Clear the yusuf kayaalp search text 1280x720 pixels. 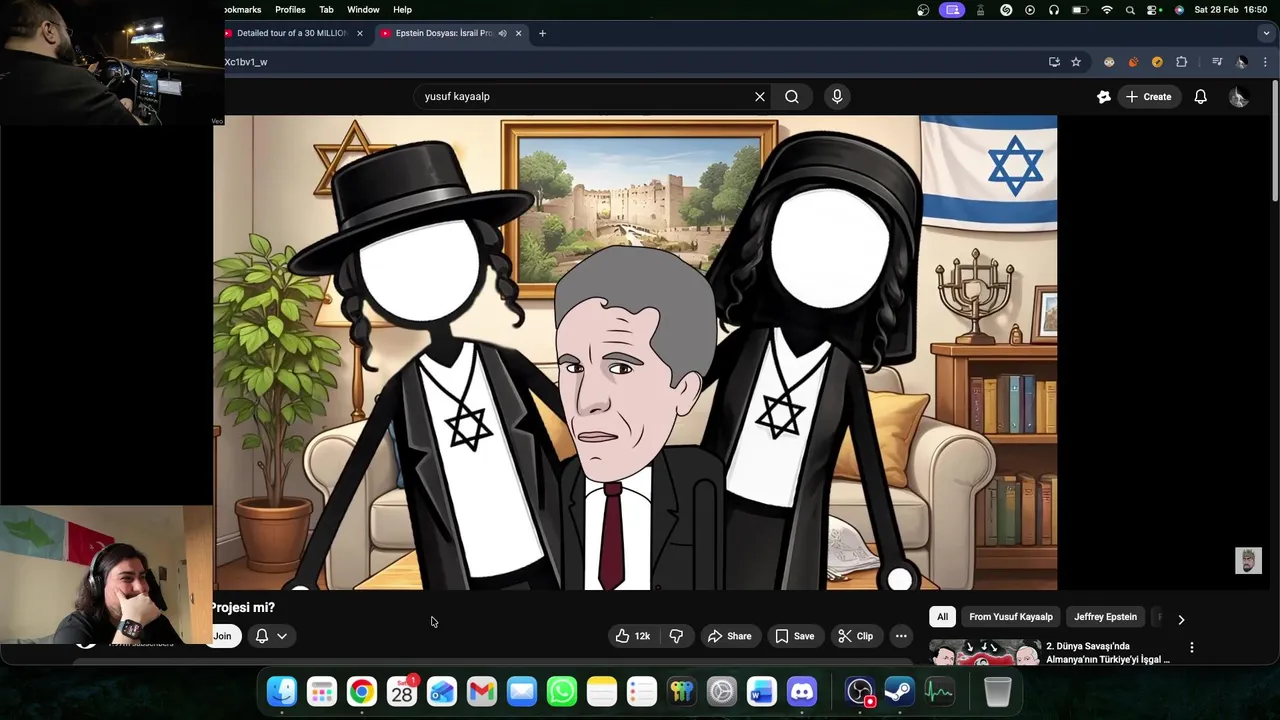pyautogui.click(x=760, y=97)
